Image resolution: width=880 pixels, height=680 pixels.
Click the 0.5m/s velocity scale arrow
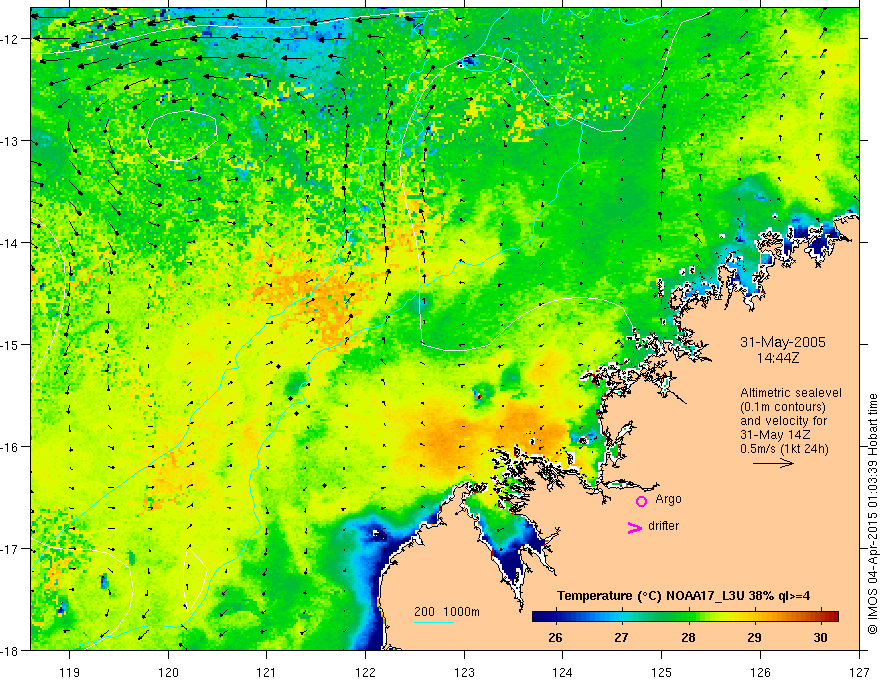coord(773,463)
